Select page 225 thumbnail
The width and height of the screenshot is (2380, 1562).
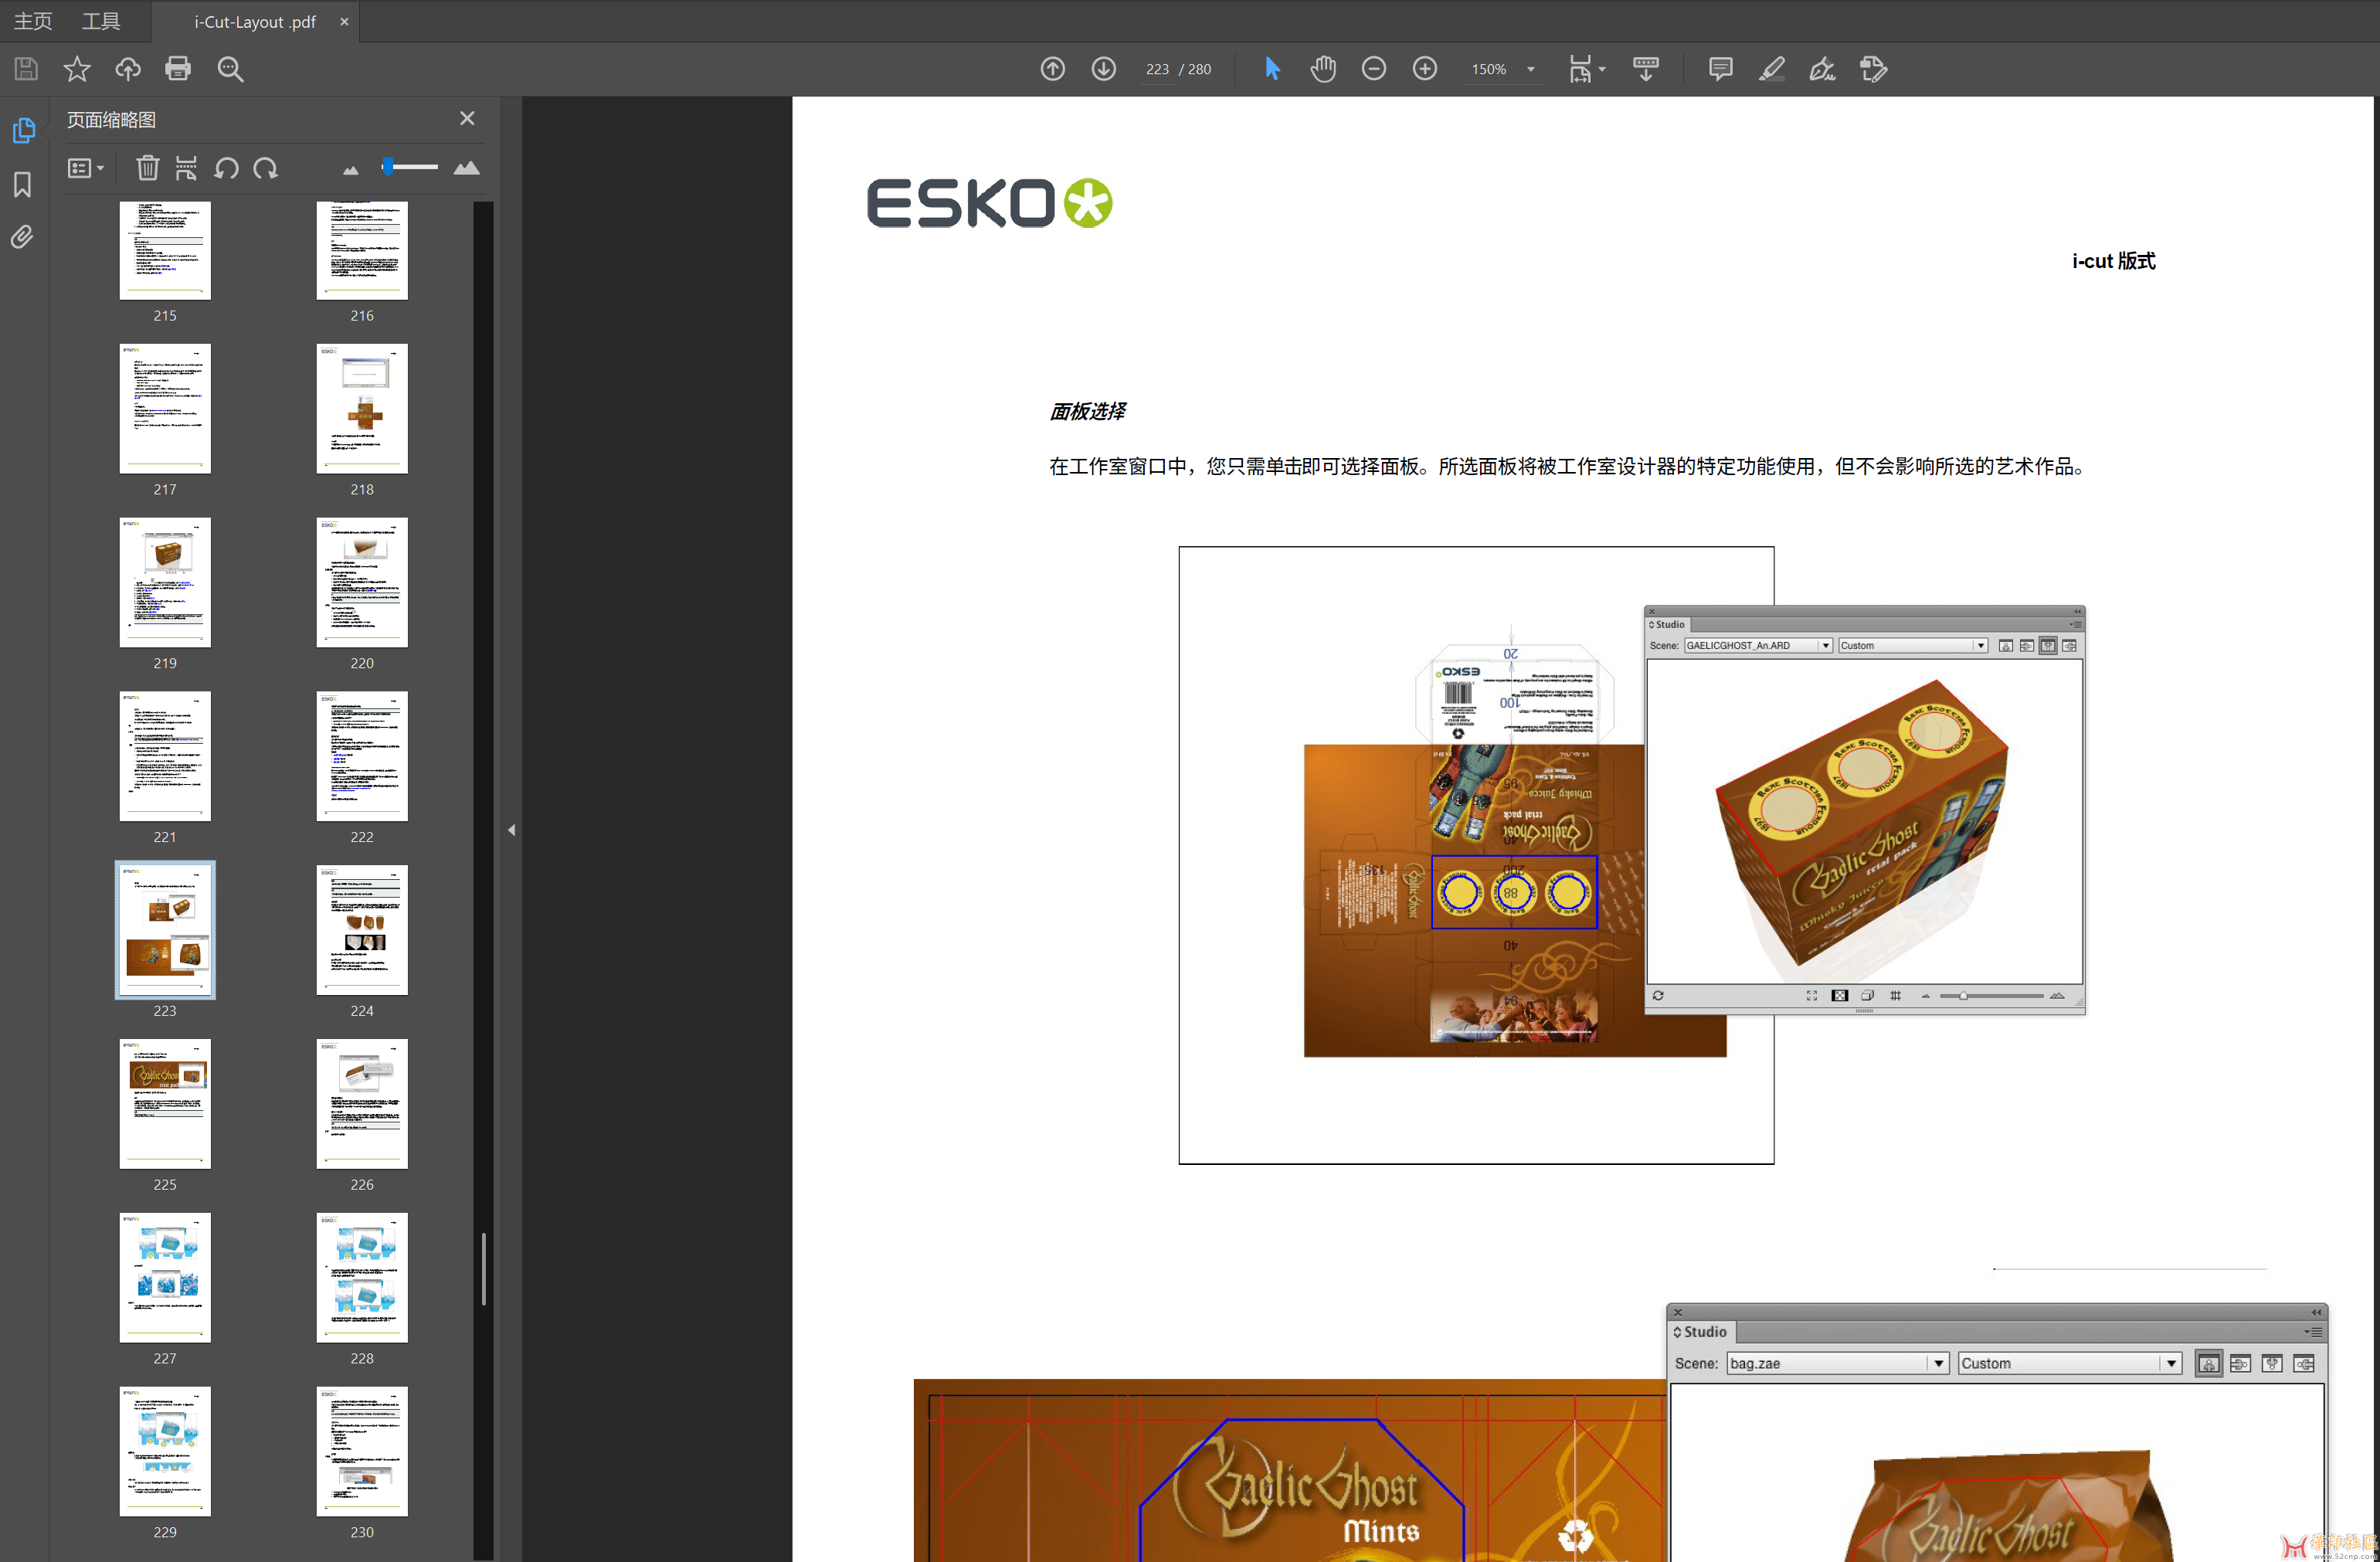165,1104
